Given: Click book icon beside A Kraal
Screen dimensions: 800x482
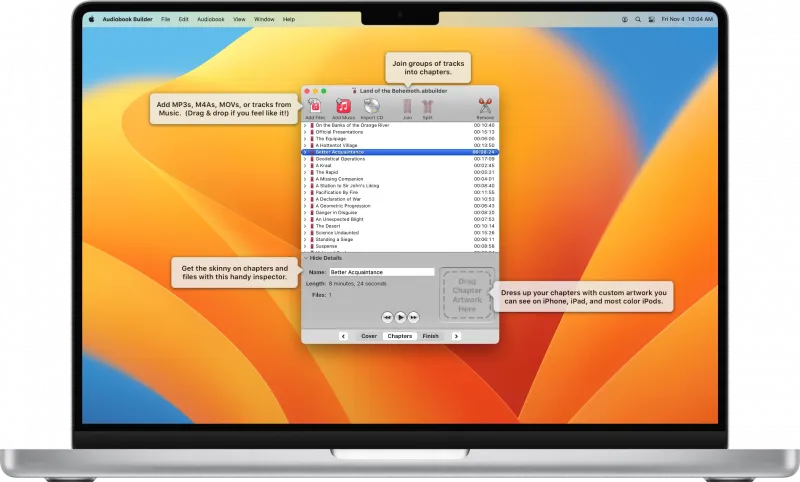Looking at the screenshot, I should pyautogui.click(x=312, y=165).
